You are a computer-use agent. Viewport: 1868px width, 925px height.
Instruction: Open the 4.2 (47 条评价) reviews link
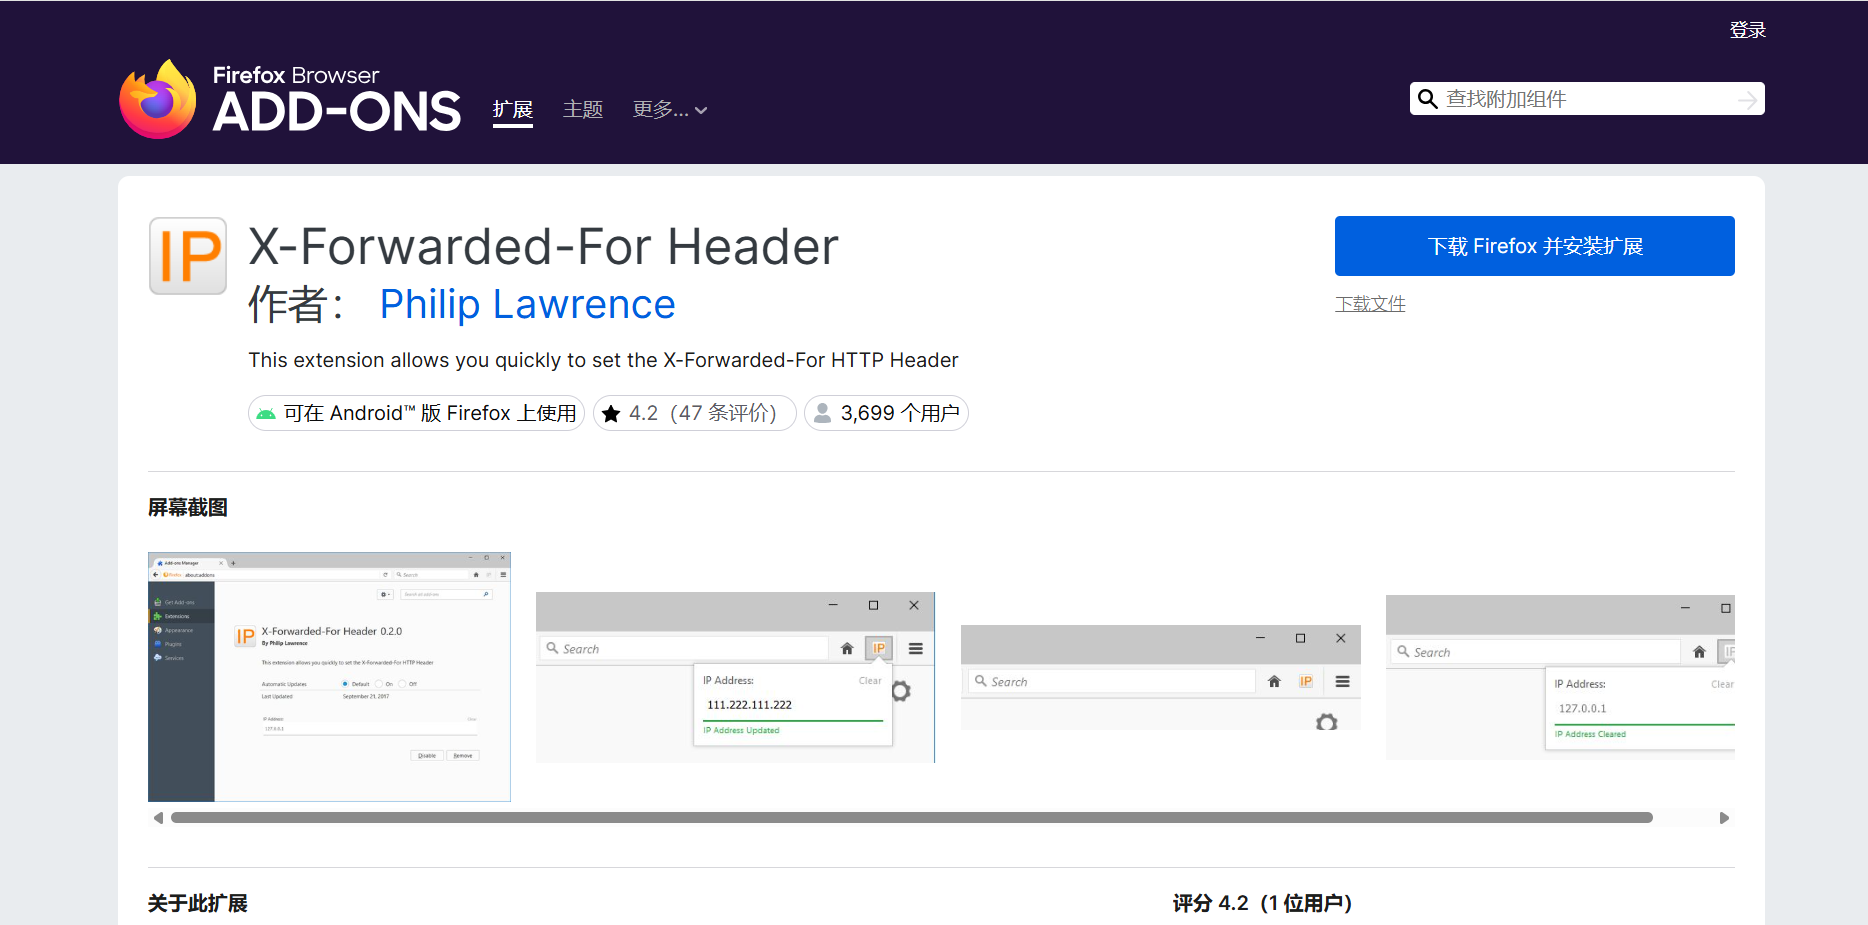tap(695, 413)
